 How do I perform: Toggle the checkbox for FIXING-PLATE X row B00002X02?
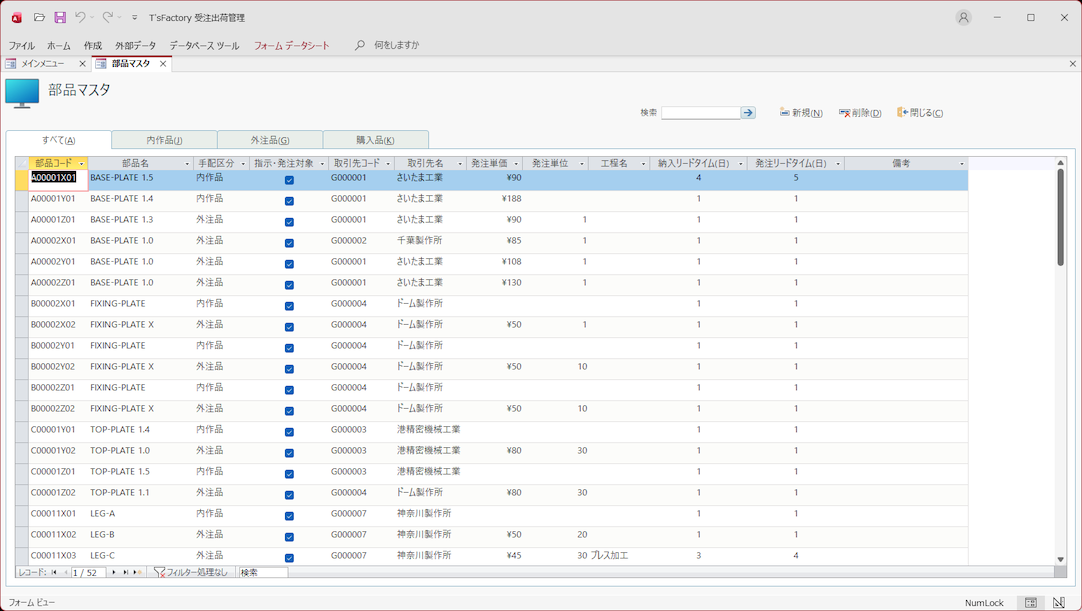point(289,327)
